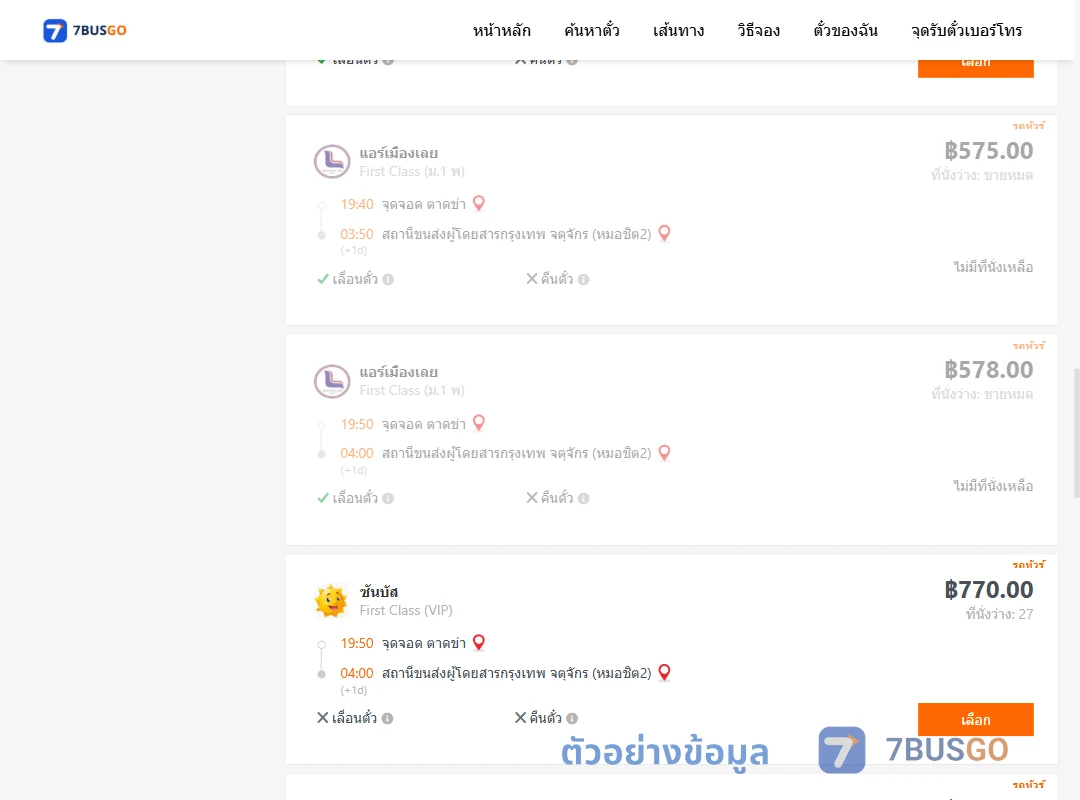The image size is (1080, 800).
Task: Open เส้นทาง menu item
Action: click(x=678, y=30)
